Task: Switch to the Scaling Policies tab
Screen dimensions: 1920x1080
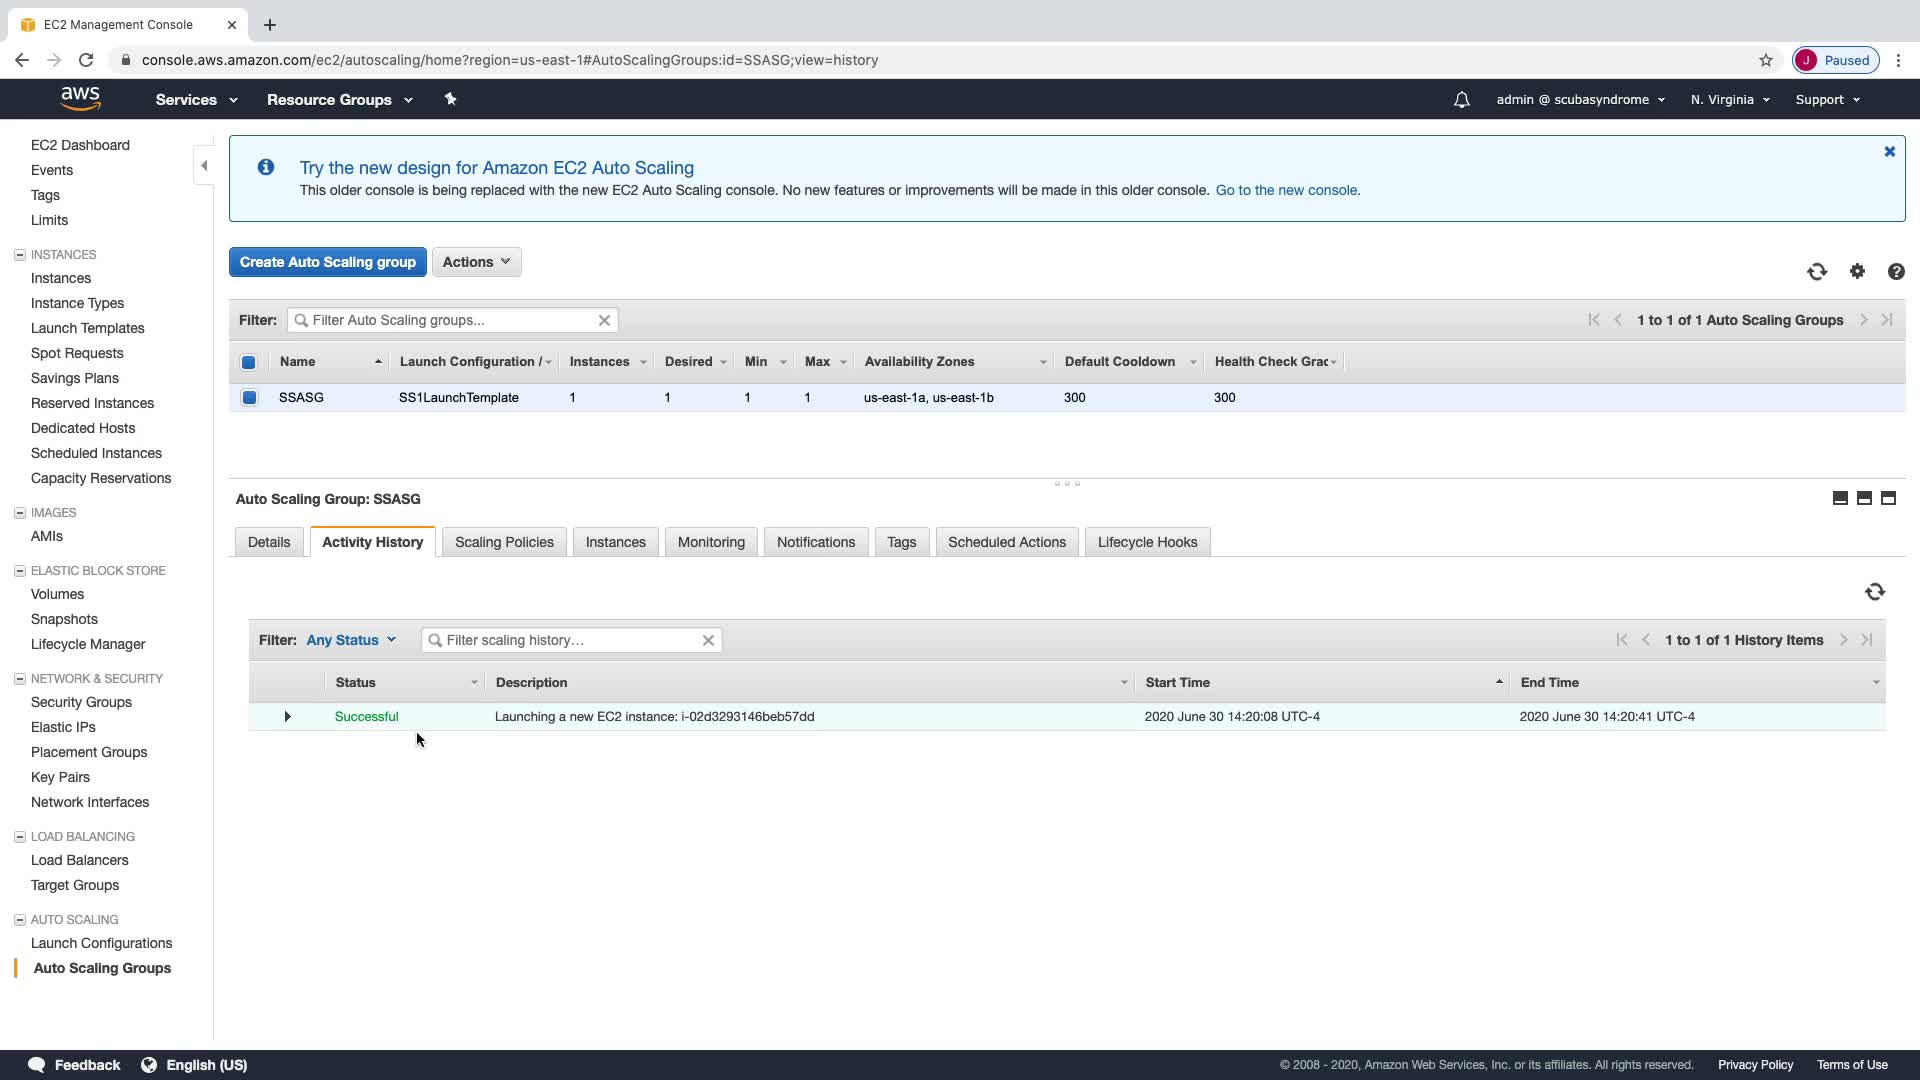Action: [504, 542]
